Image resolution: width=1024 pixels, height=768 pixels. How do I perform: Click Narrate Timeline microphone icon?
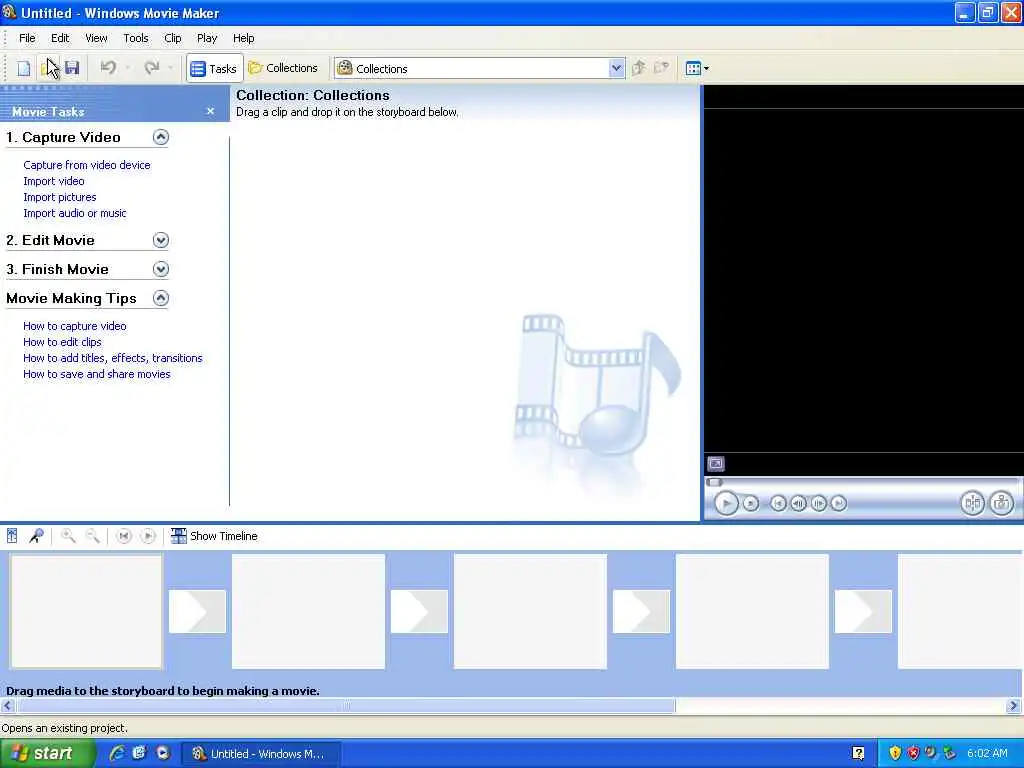37,536
